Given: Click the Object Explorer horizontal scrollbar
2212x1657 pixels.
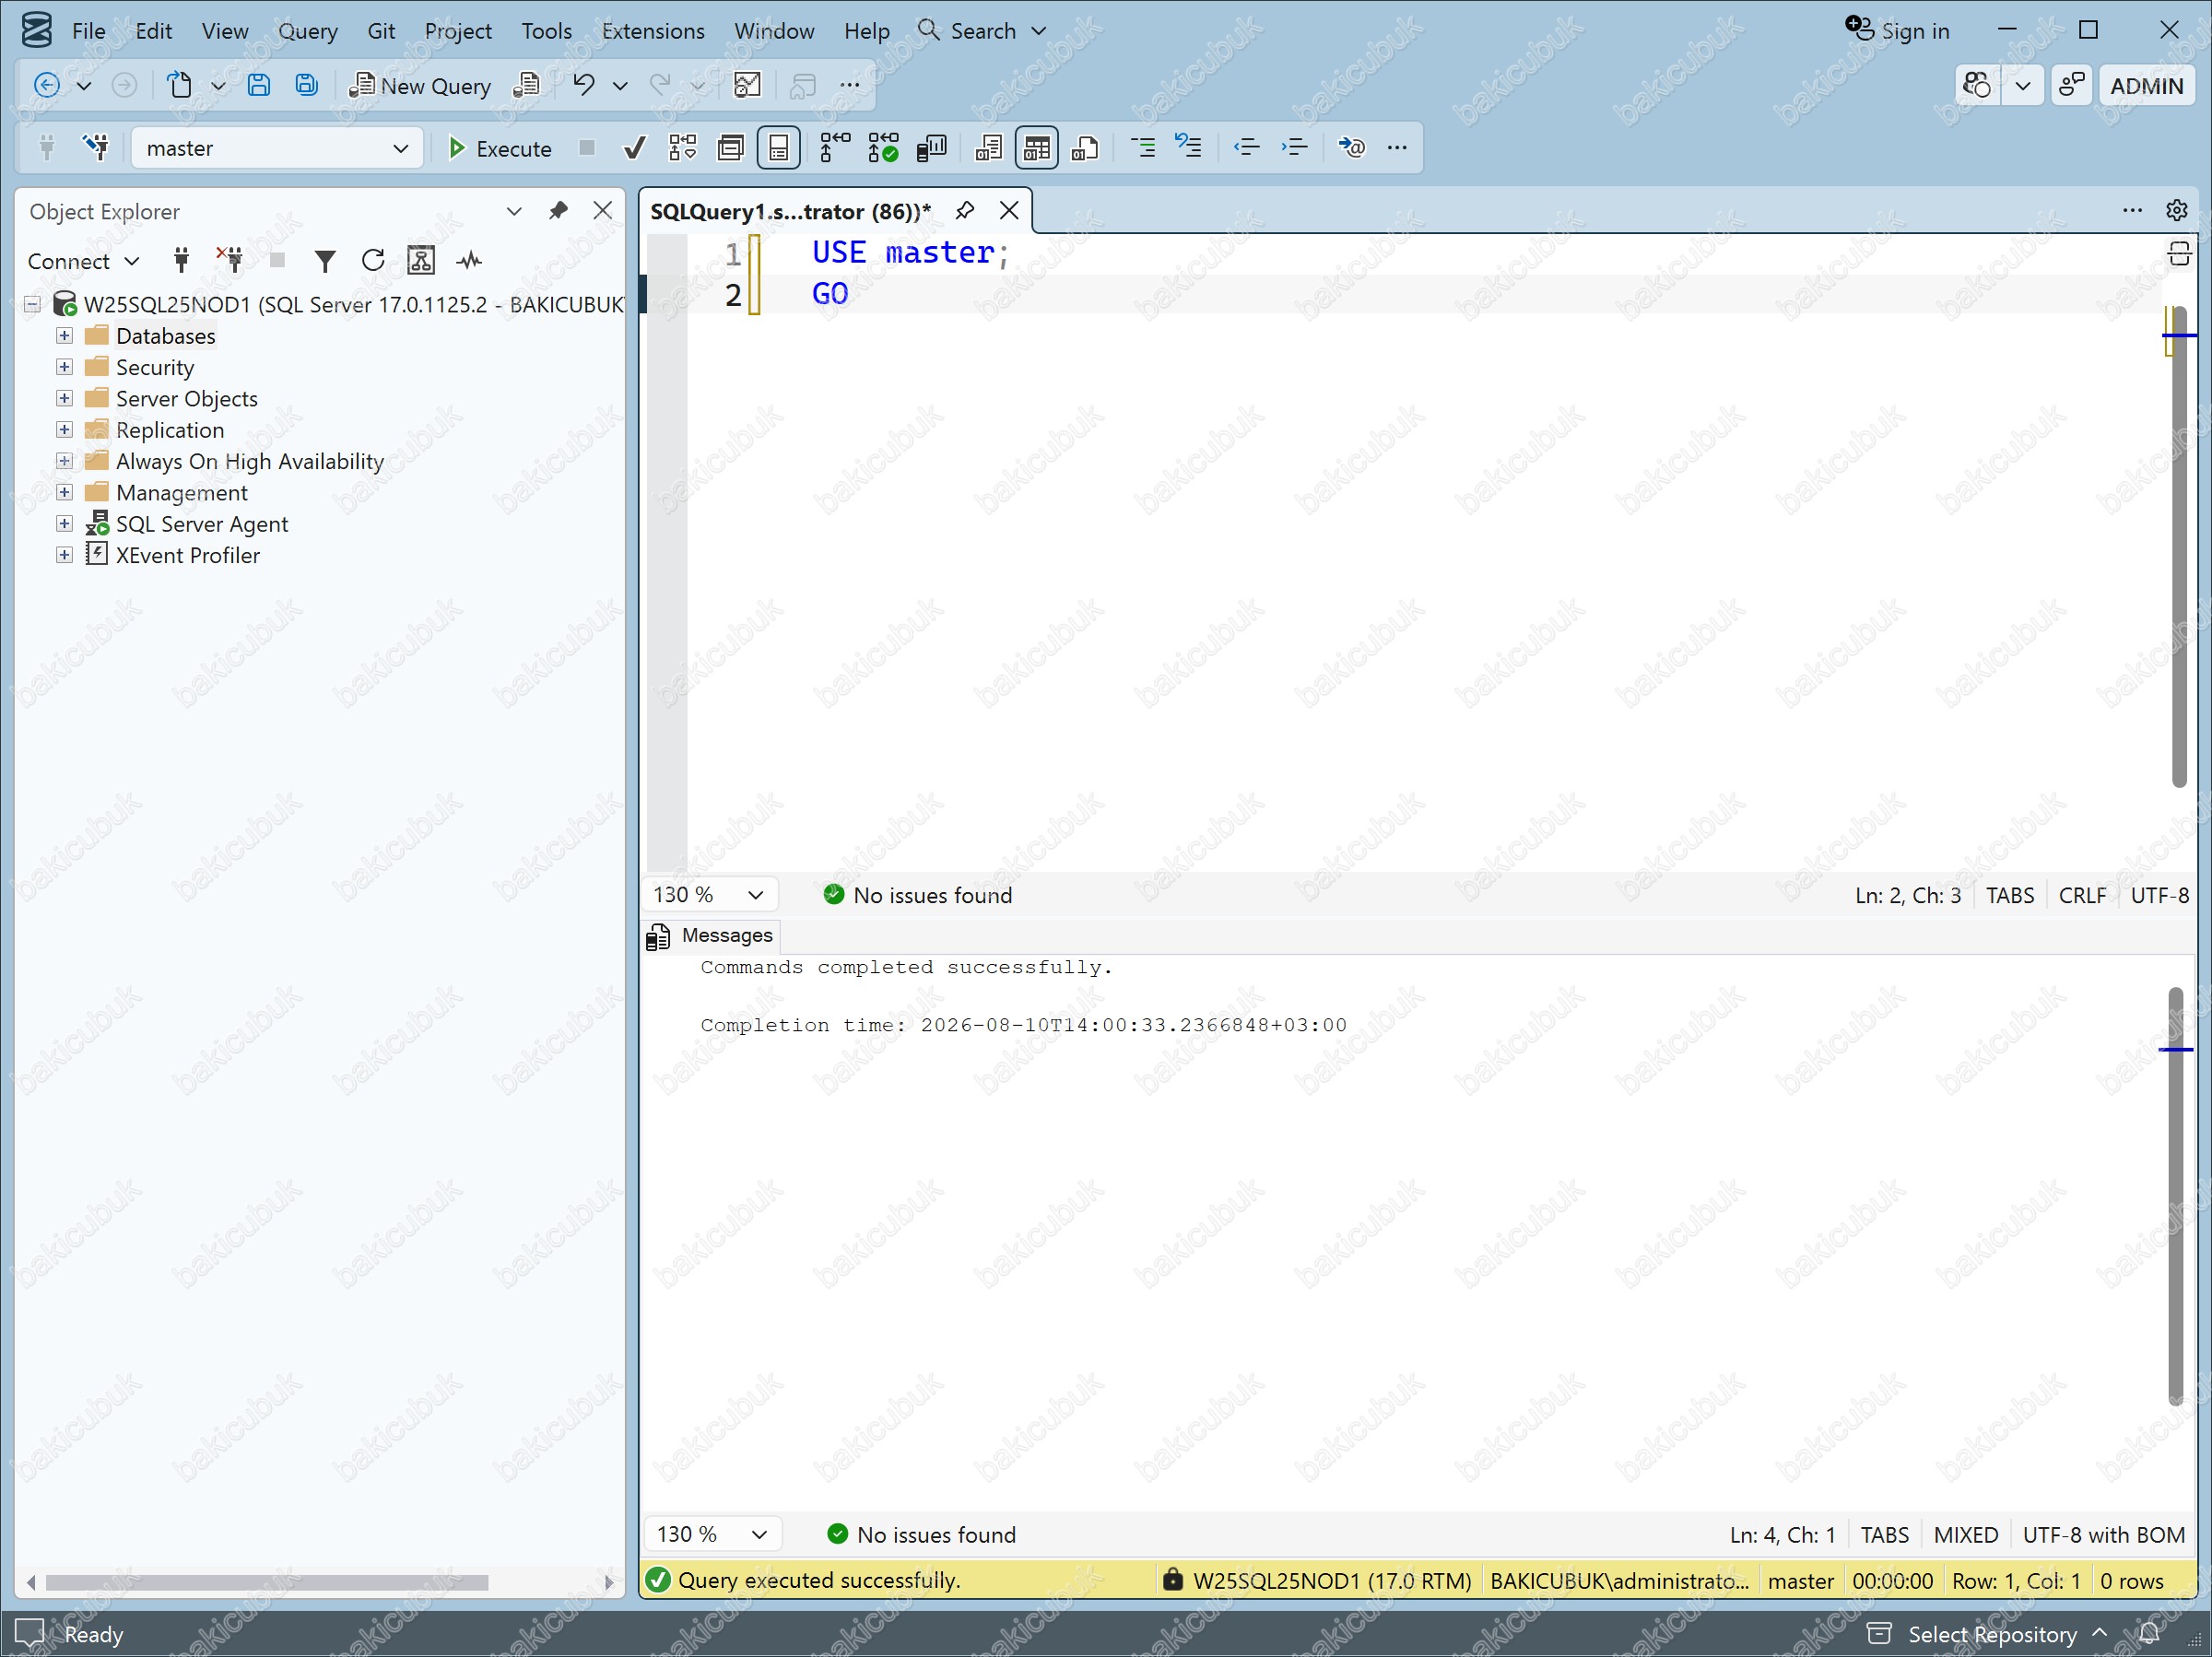Looking at the screenshot, I should click(x=267, y=1582).
